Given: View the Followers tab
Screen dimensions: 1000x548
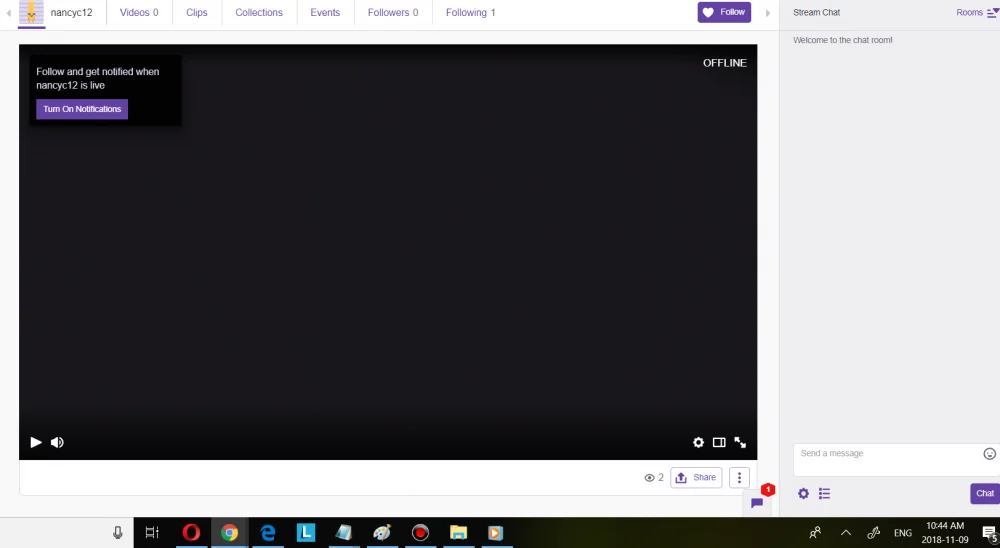Looking at the screenshot, I should pyautogui.click(x=393, y=12).
